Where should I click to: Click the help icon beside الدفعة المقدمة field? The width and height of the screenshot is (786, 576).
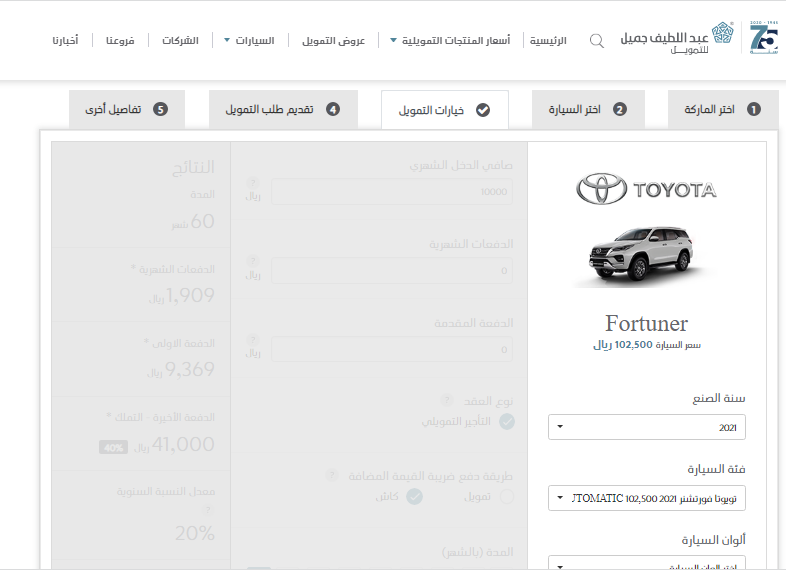[253, 340]
